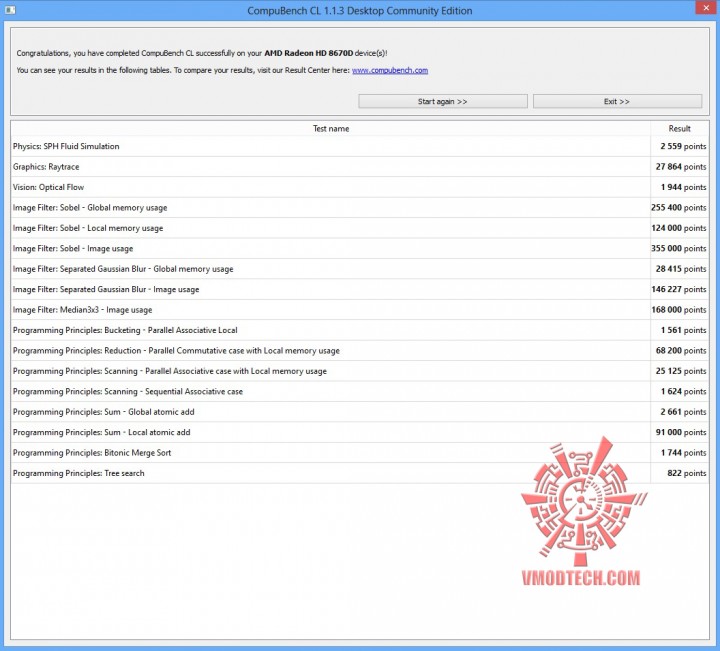This screenshot has width=720, height=651.
Task: Click the 91 000 points result
Action: point(681,432)
